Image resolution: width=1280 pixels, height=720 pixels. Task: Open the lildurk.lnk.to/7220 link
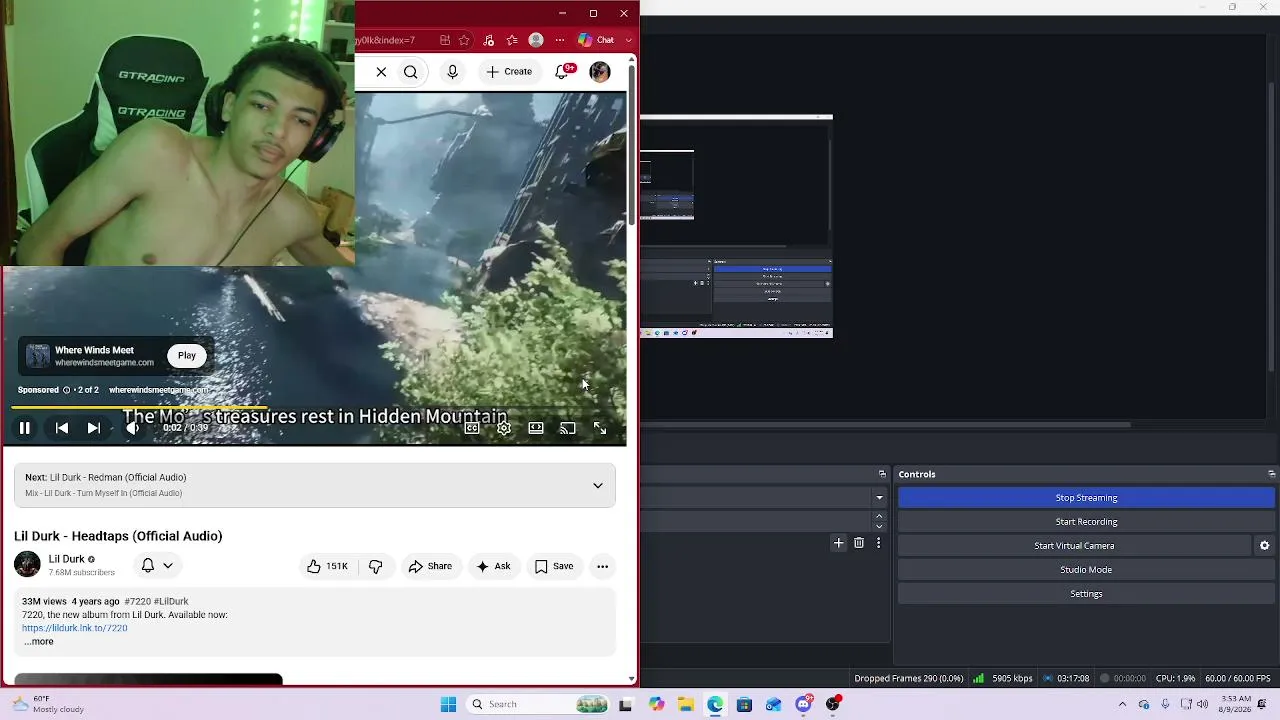[75, 628]
